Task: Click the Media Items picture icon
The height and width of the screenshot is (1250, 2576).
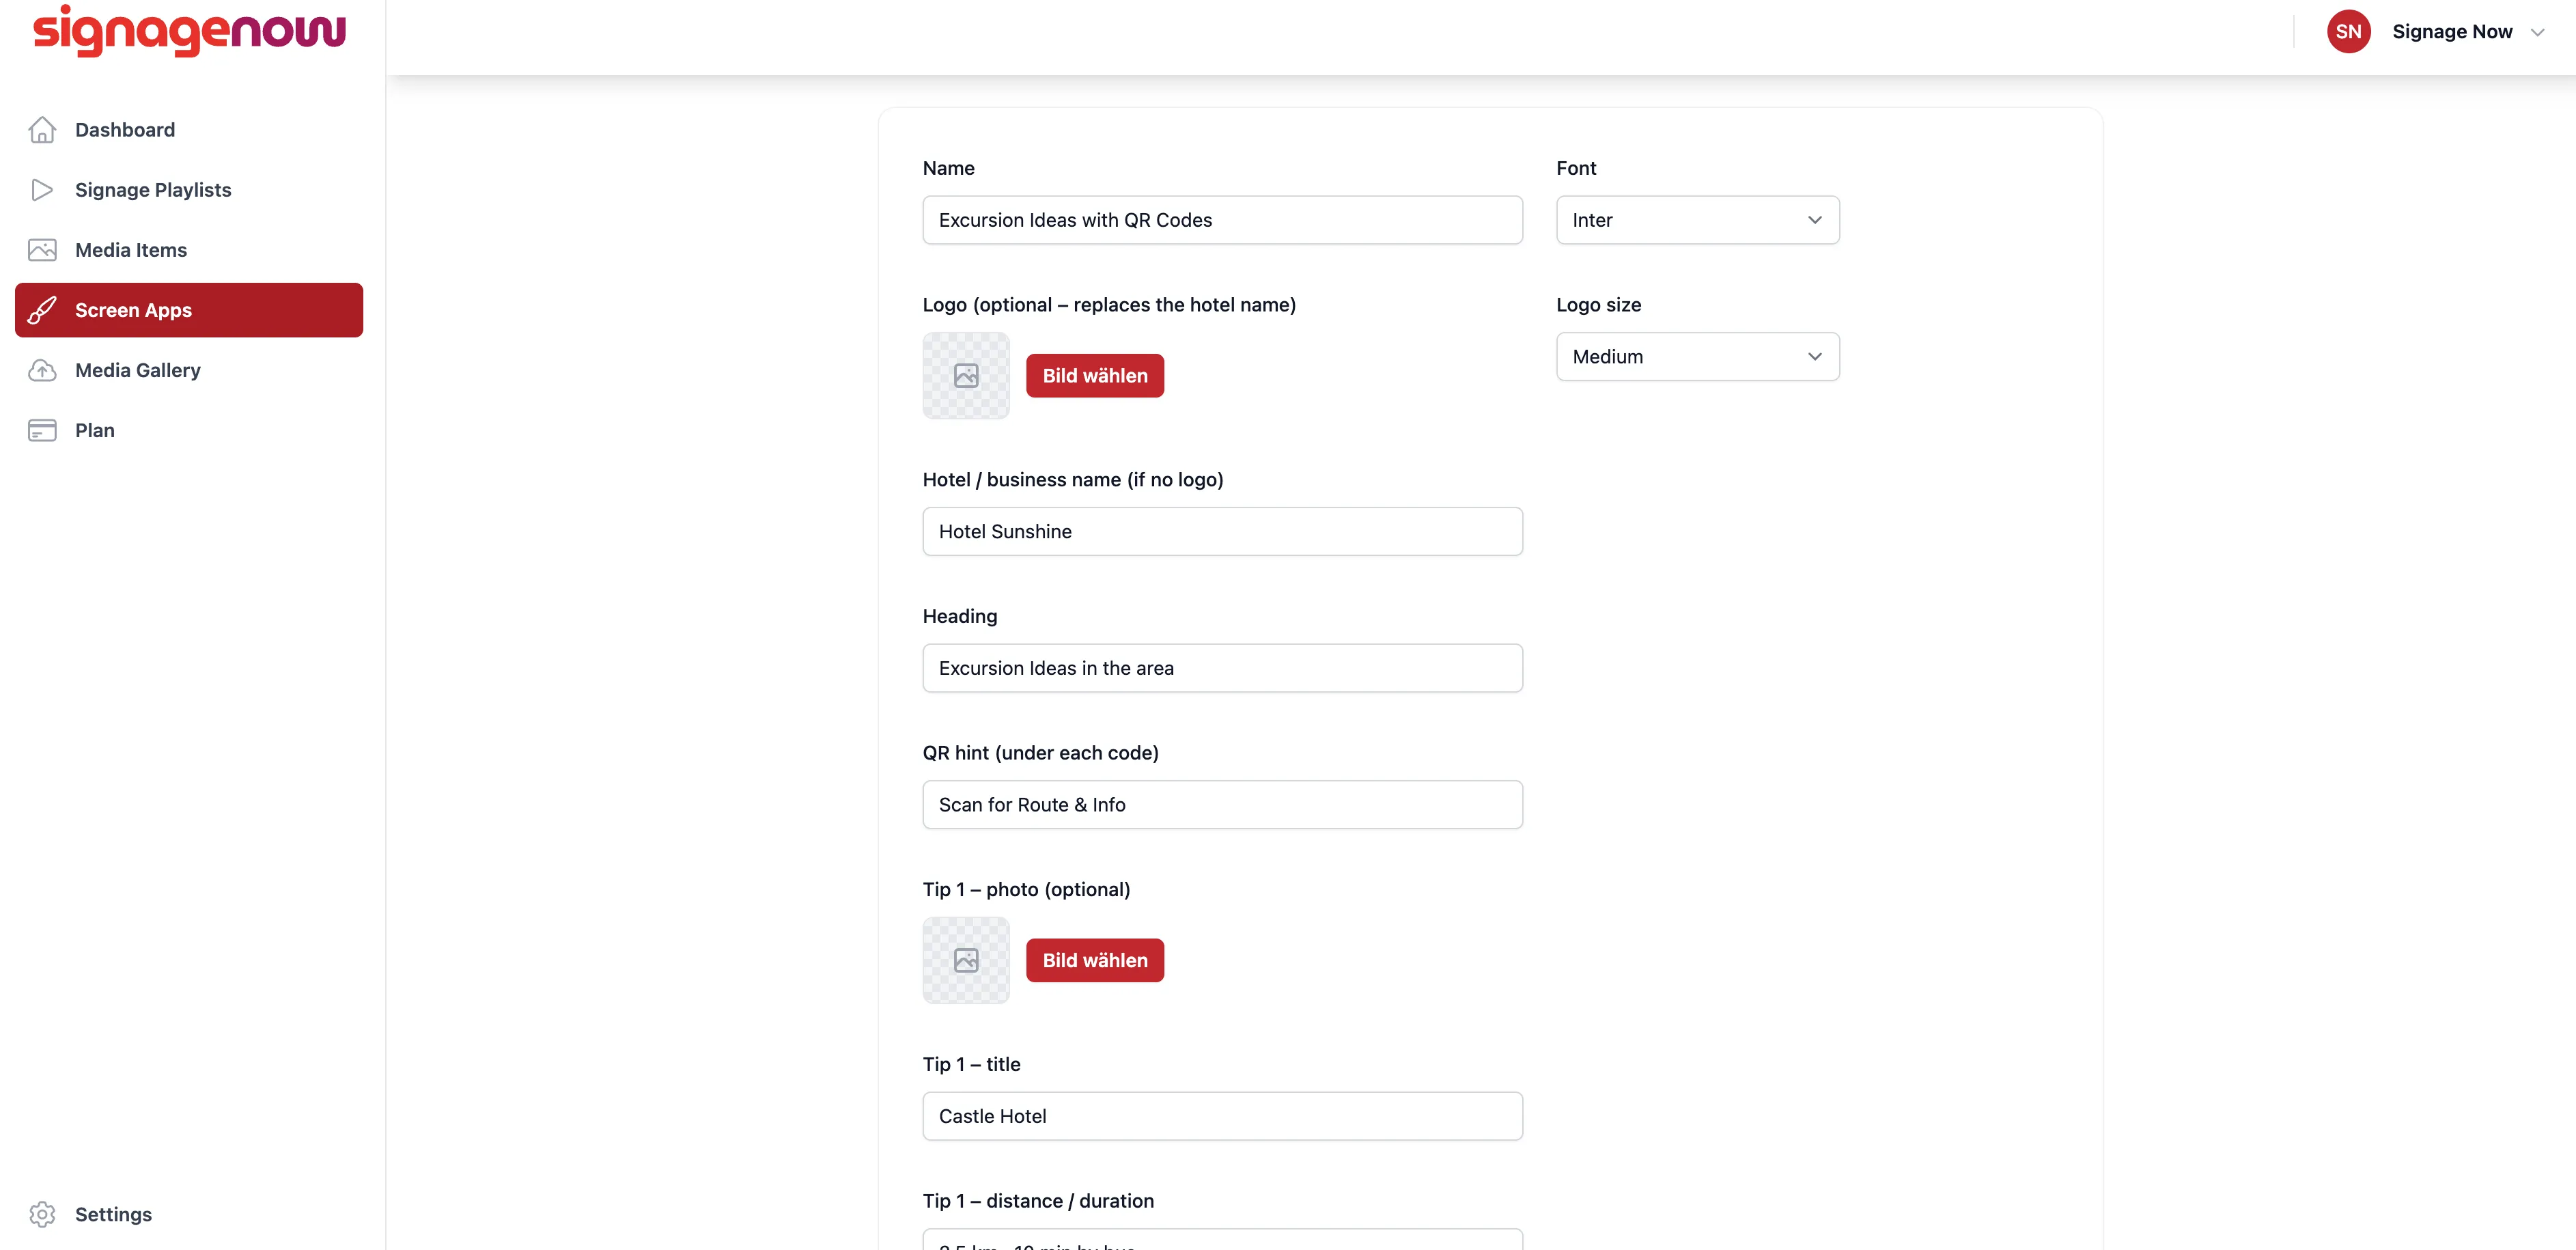Action: click(42, 250)
